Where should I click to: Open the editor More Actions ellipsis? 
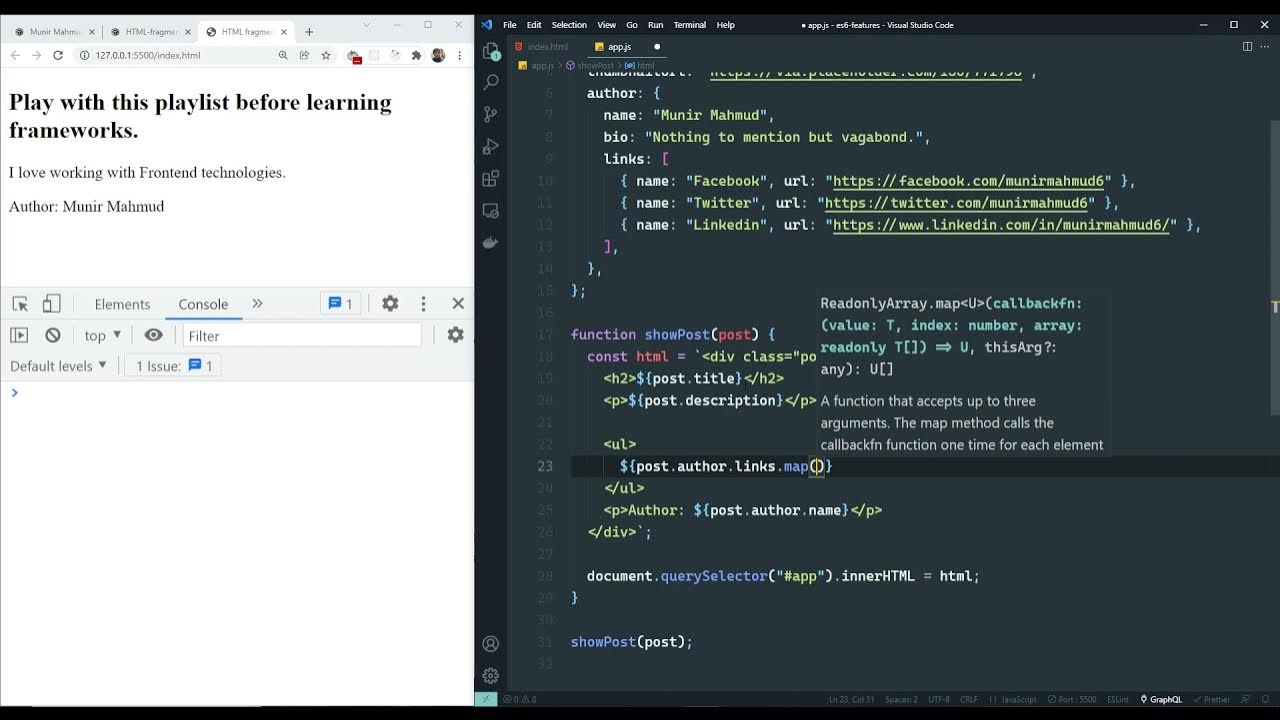[1265, 46]
